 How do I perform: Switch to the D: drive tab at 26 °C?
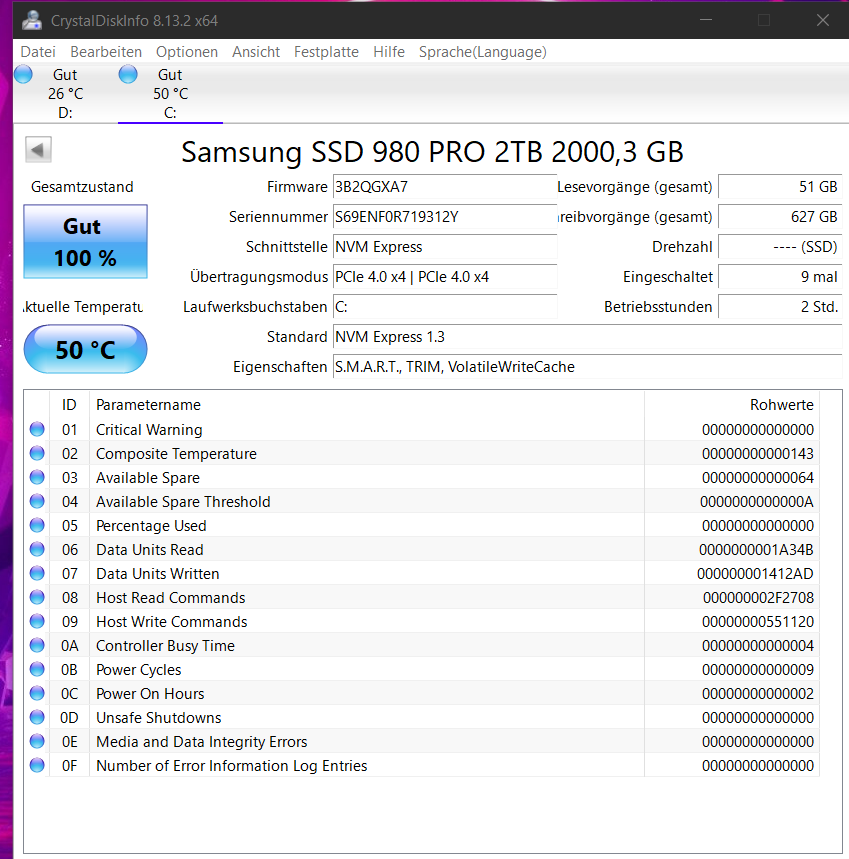tap(65, 94)
